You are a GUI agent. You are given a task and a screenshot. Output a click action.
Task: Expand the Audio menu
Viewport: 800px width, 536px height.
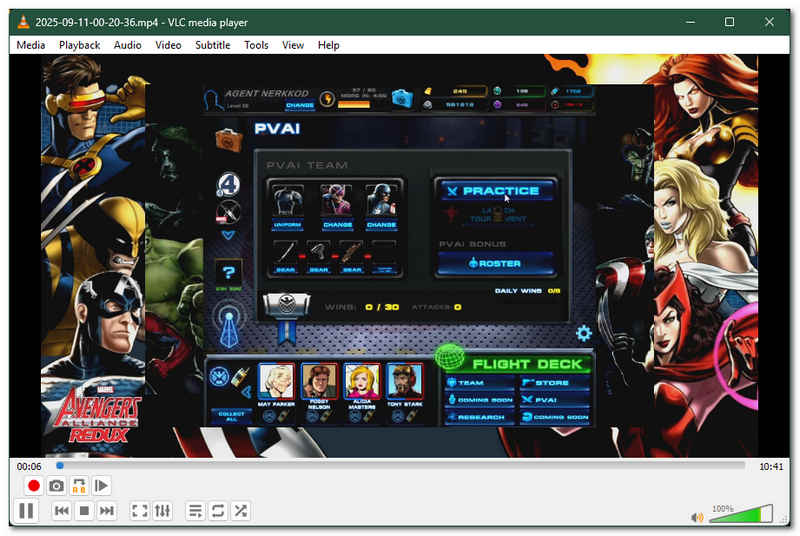click(127, 45)
